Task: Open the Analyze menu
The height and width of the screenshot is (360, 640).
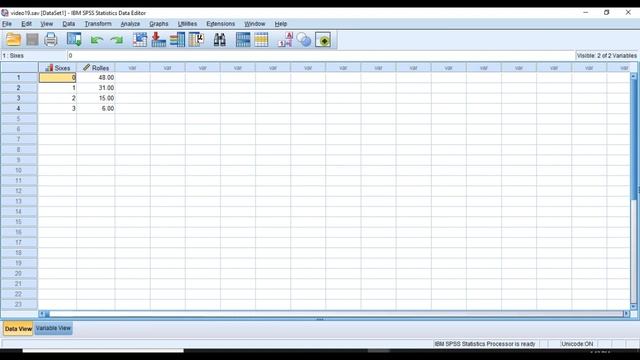Action: (130, 24)
